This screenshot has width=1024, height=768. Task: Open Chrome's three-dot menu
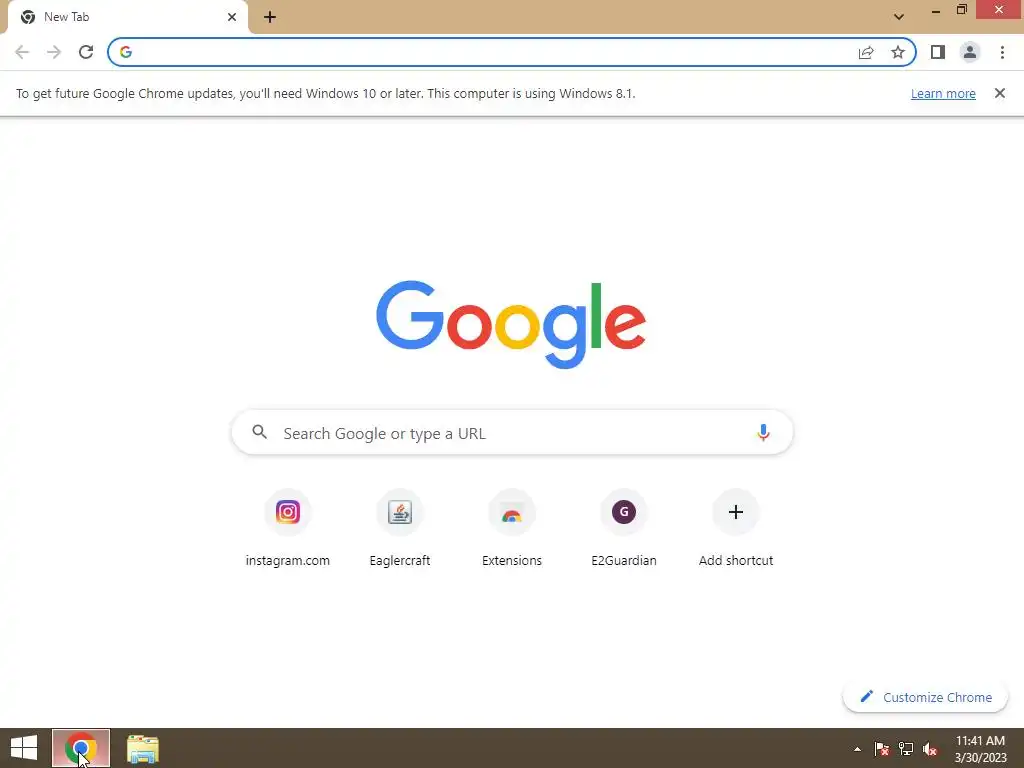point(1002,52)
